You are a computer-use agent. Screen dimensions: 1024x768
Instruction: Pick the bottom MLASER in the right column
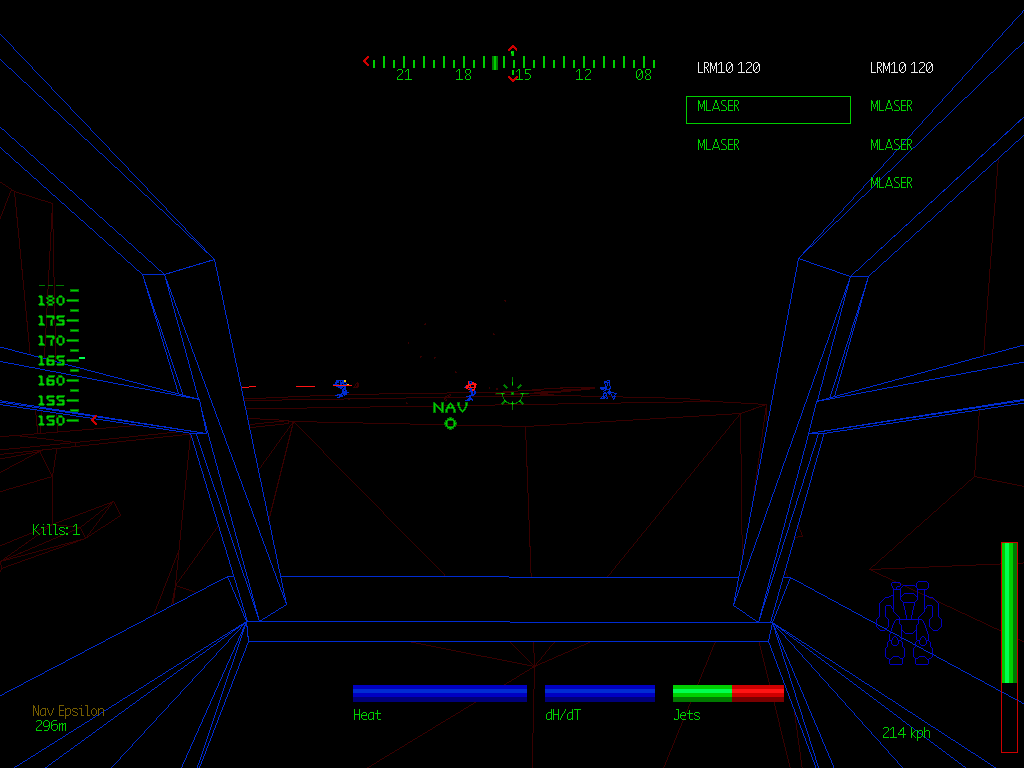pos(891,183)
